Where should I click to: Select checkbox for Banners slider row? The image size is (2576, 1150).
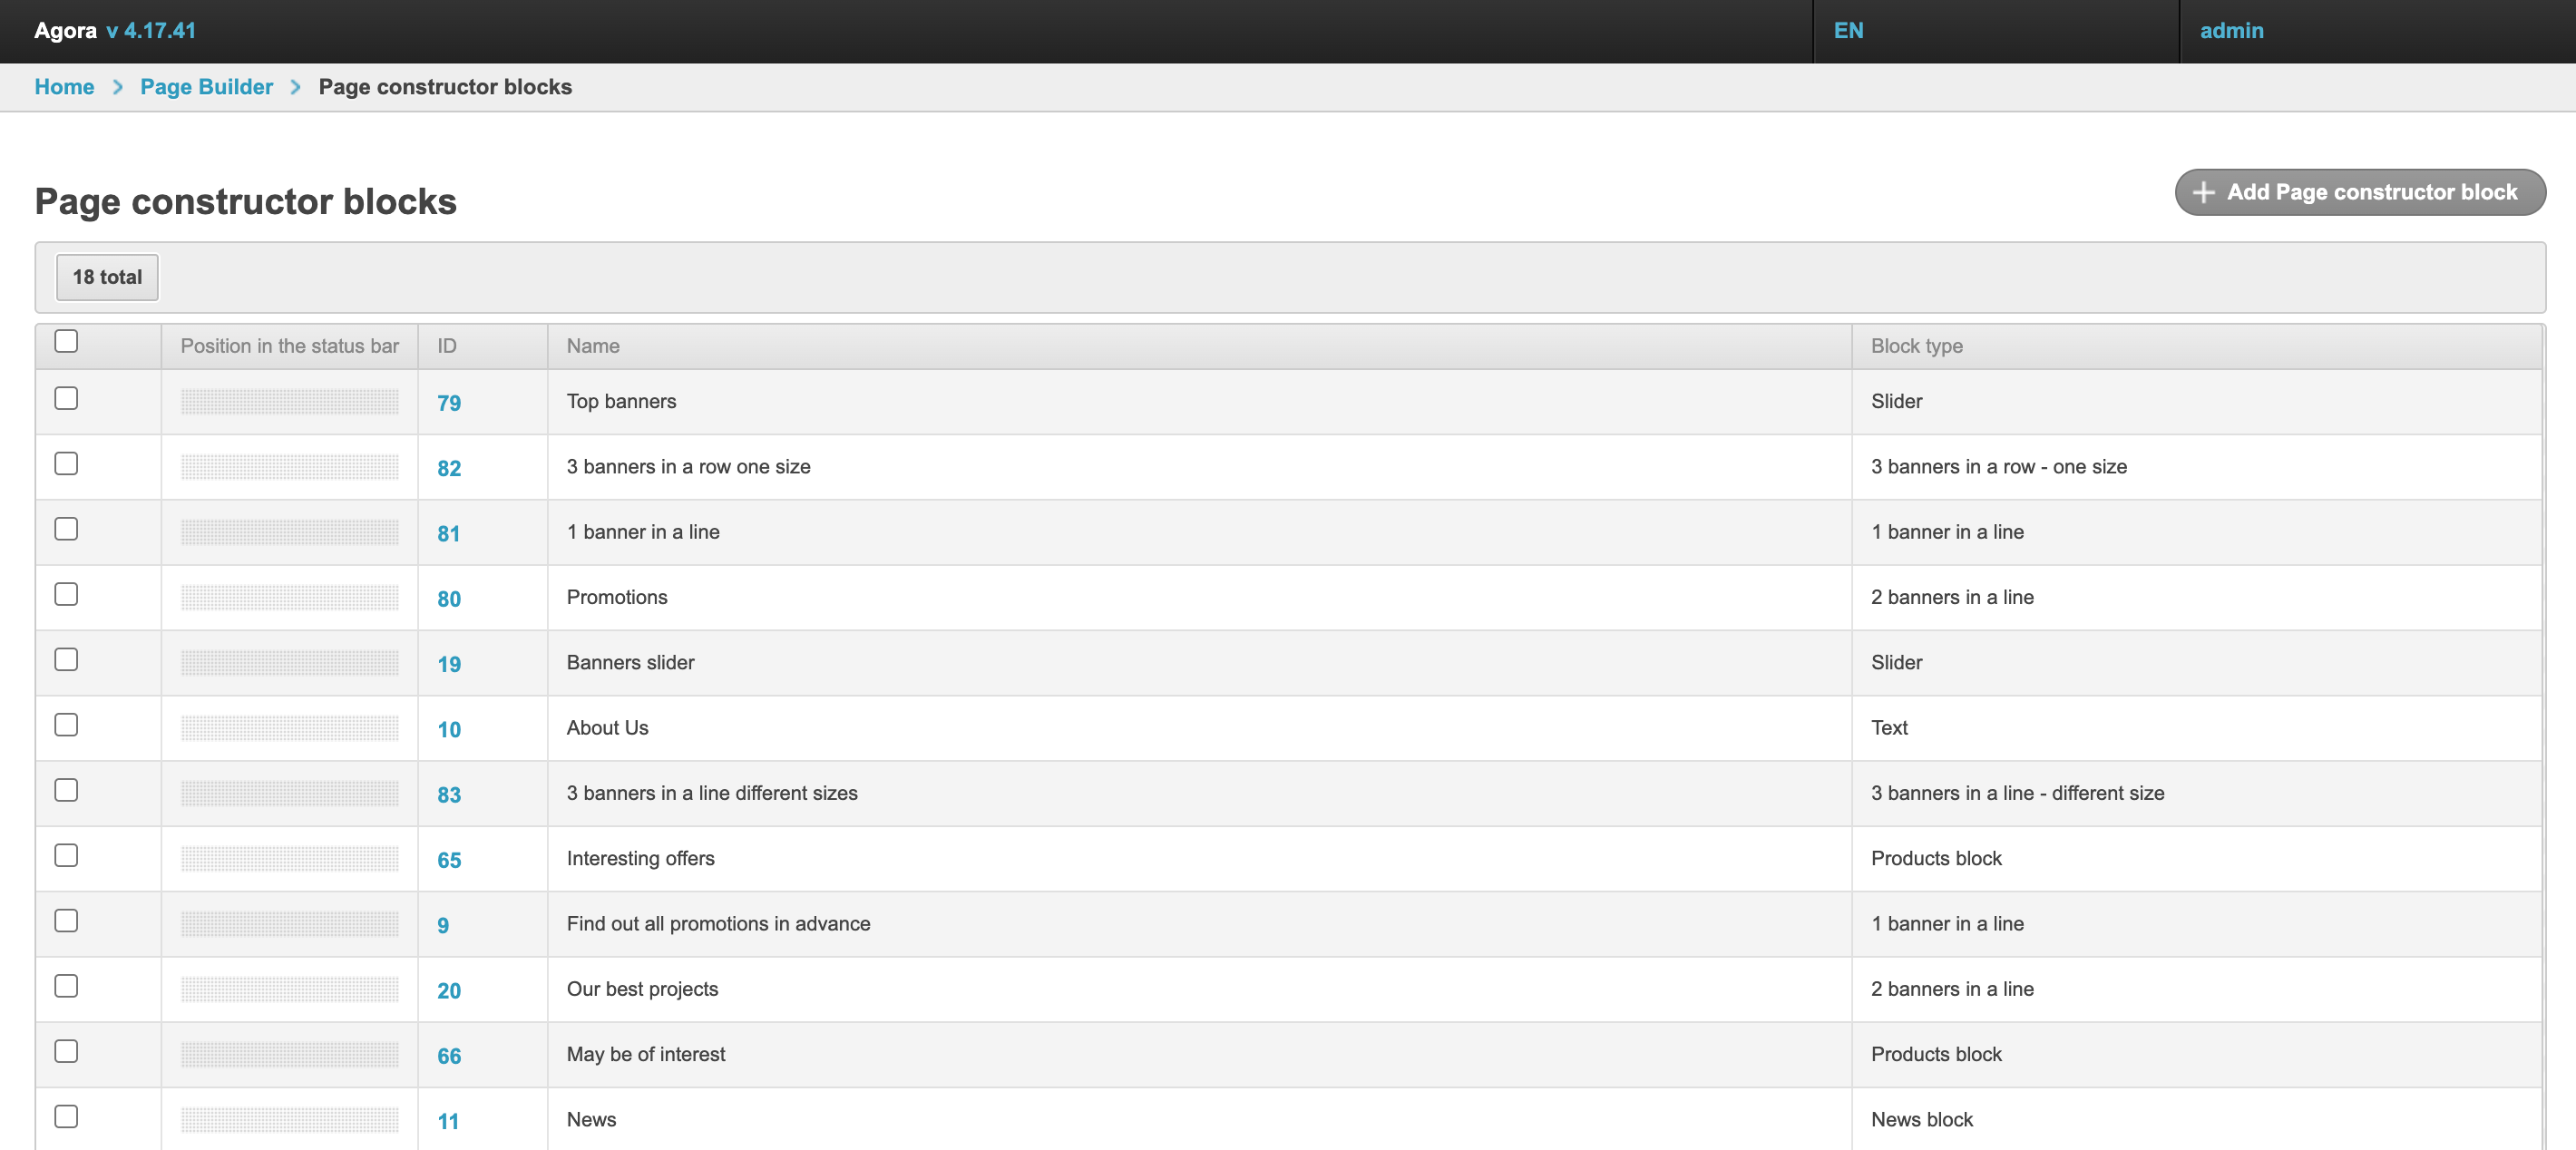(x=66, y=659)
